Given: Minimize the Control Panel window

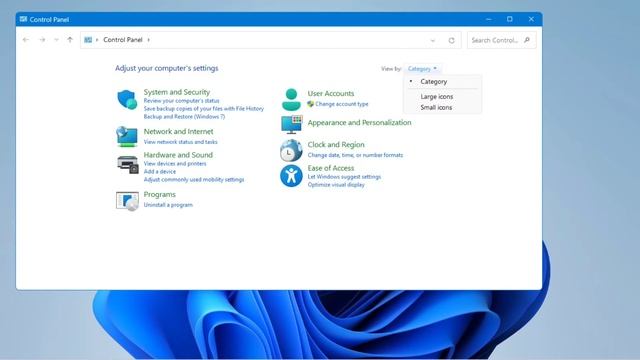Looking at the screenshot, I should coord(489,19).
